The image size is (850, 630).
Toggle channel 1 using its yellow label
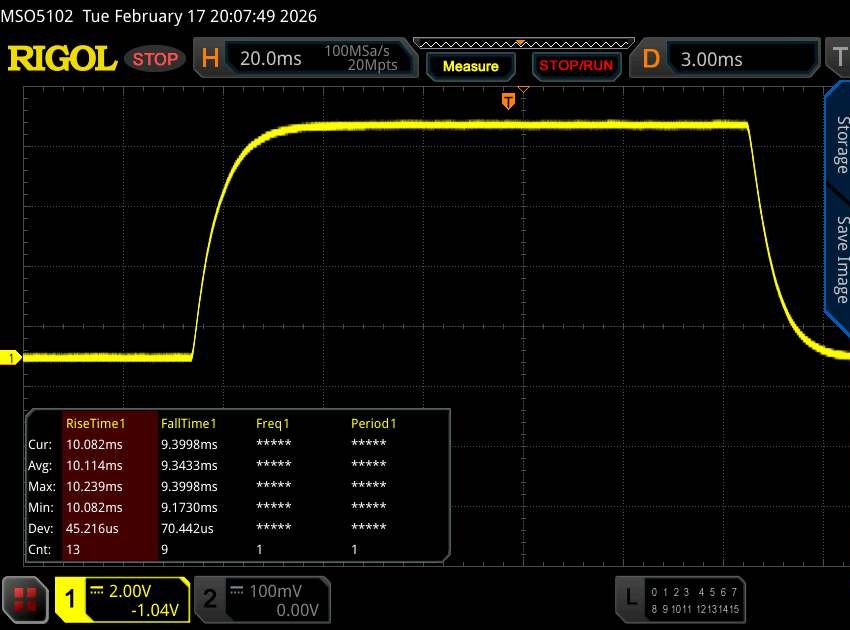(71, 599)
